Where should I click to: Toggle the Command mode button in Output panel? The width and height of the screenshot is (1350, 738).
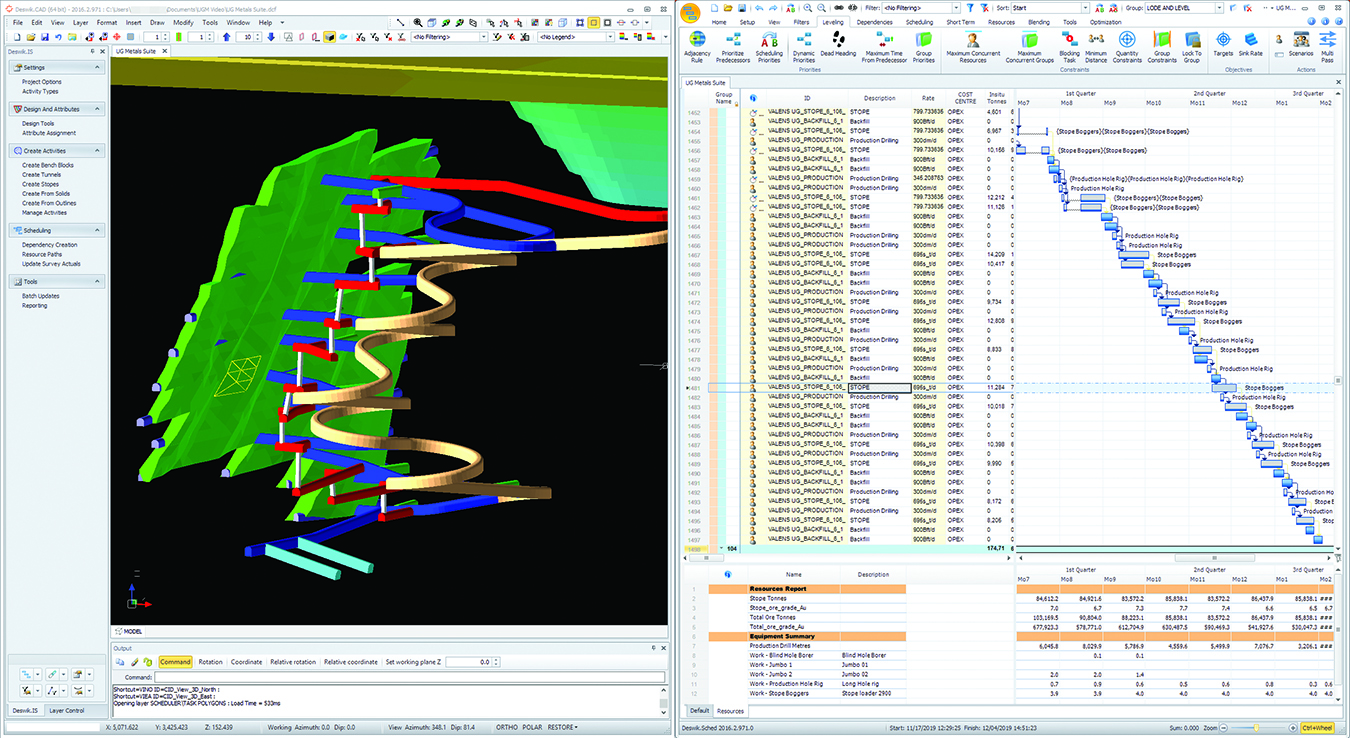[x=175, y=662]
